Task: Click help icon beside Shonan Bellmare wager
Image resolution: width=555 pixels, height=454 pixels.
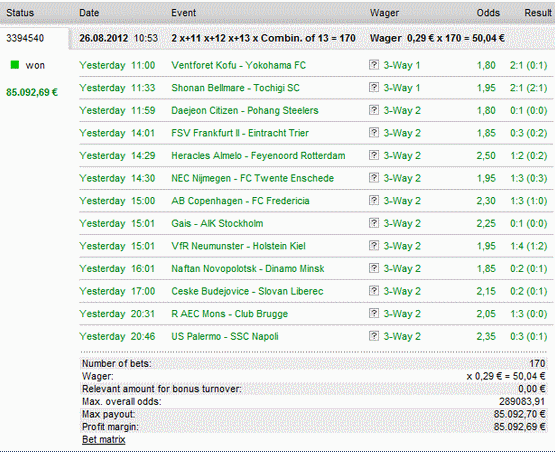Action: (x=374, y=87)
